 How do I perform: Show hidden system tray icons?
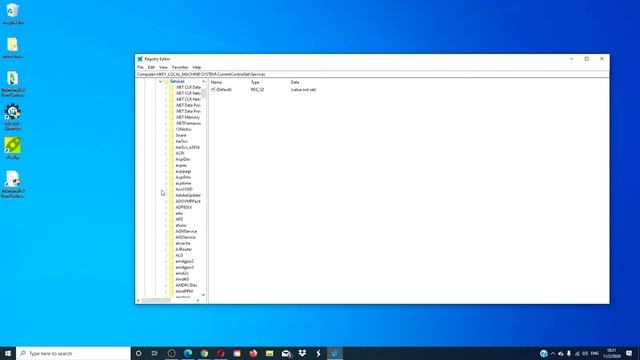tap(553, 353)
